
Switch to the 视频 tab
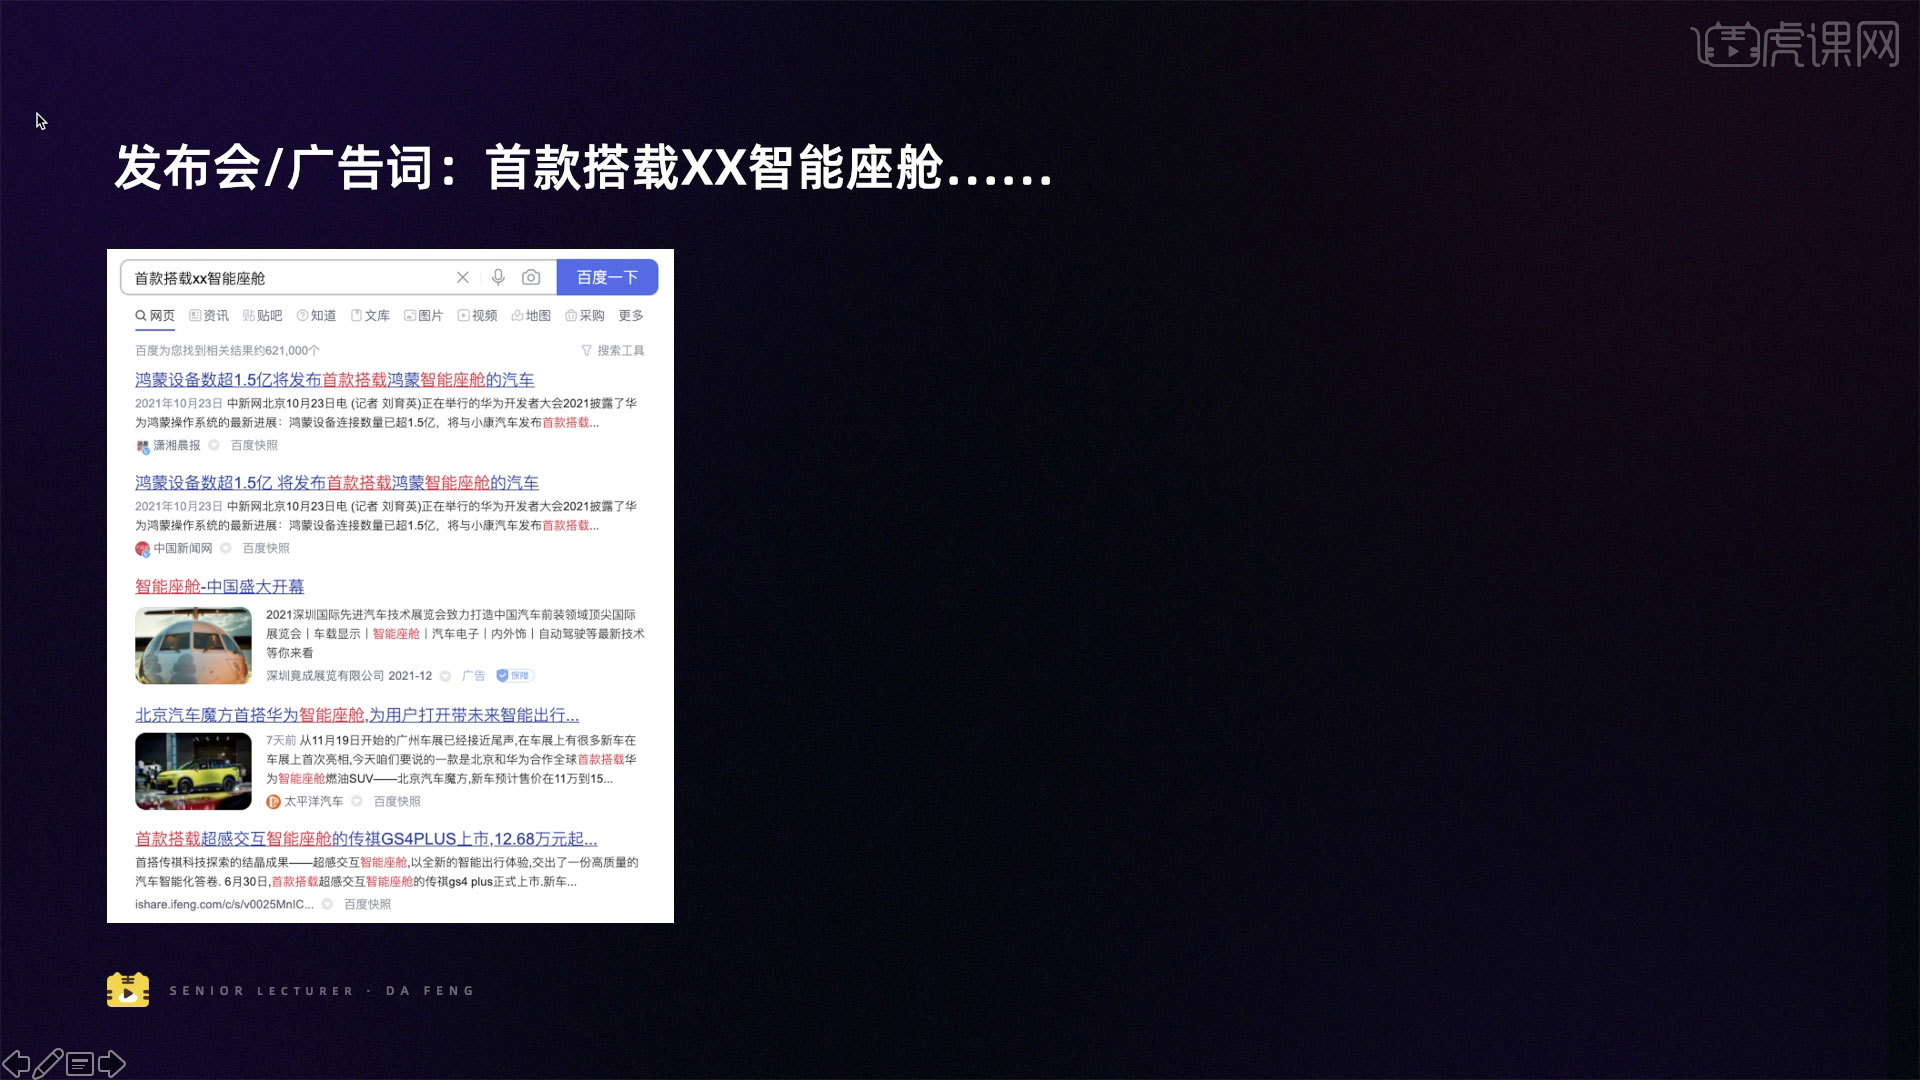[x=477, y=316]
